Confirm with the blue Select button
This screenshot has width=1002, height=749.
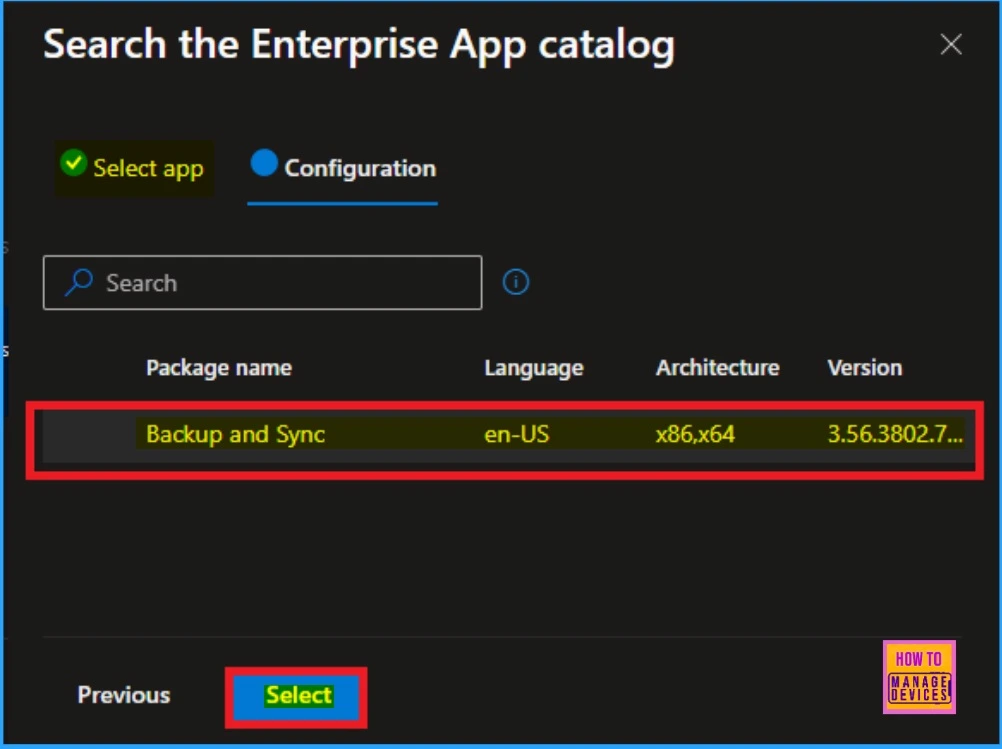pos(297,697)
